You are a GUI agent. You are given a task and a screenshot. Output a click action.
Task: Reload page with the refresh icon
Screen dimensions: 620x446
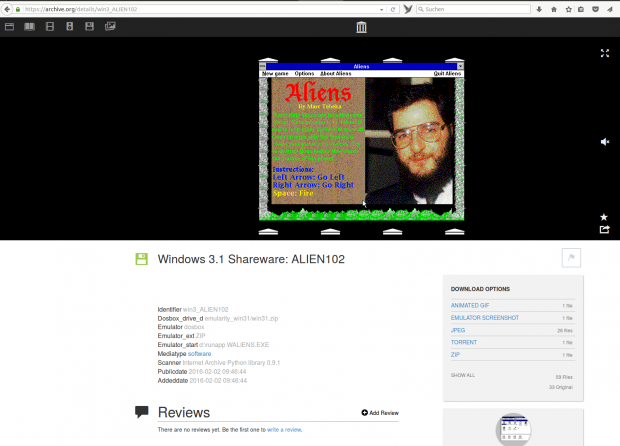(x=393, y=9)
